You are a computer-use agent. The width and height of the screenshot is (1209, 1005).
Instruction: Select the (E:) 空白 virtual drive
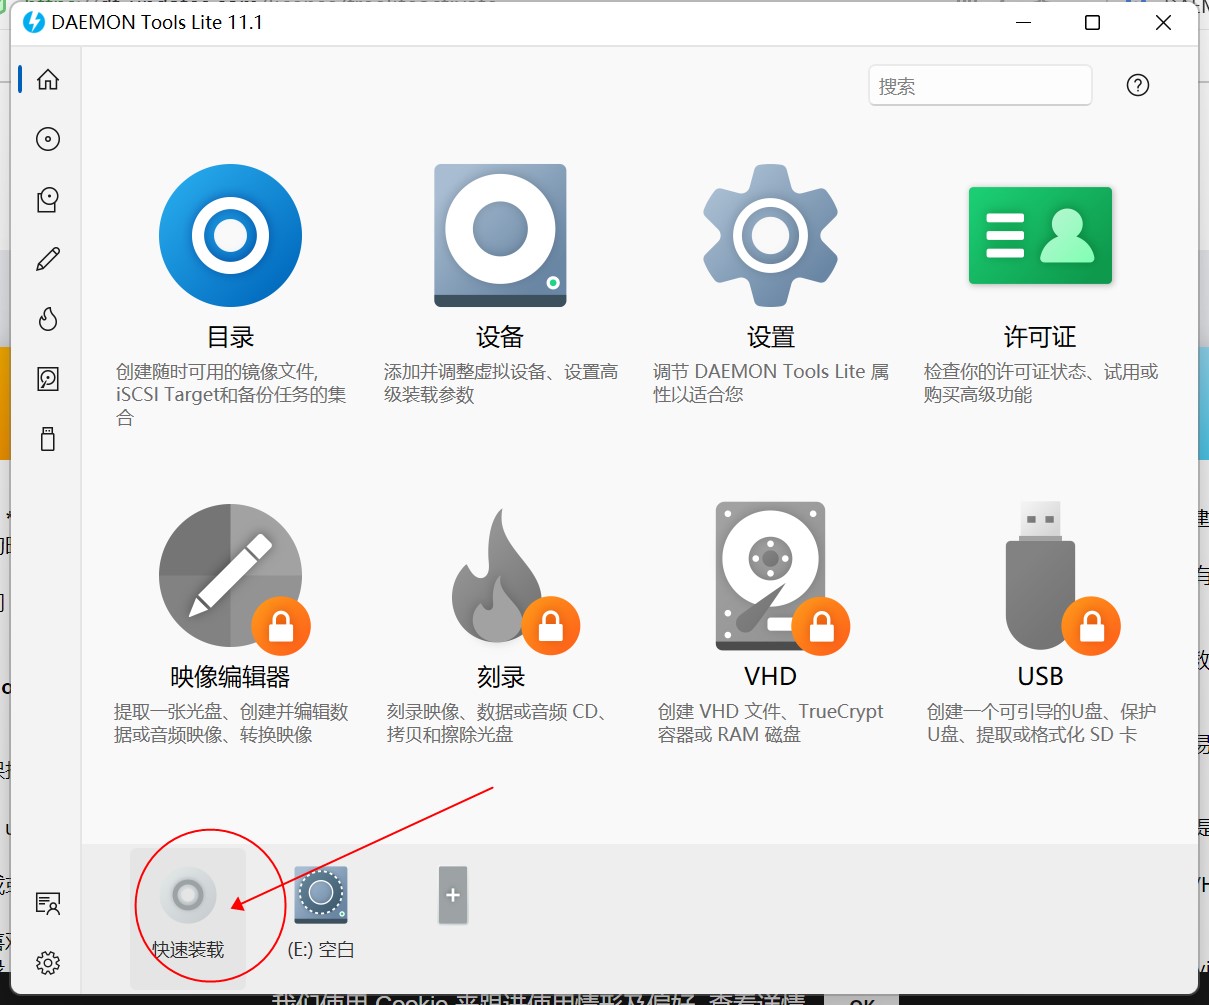(321, 895)
